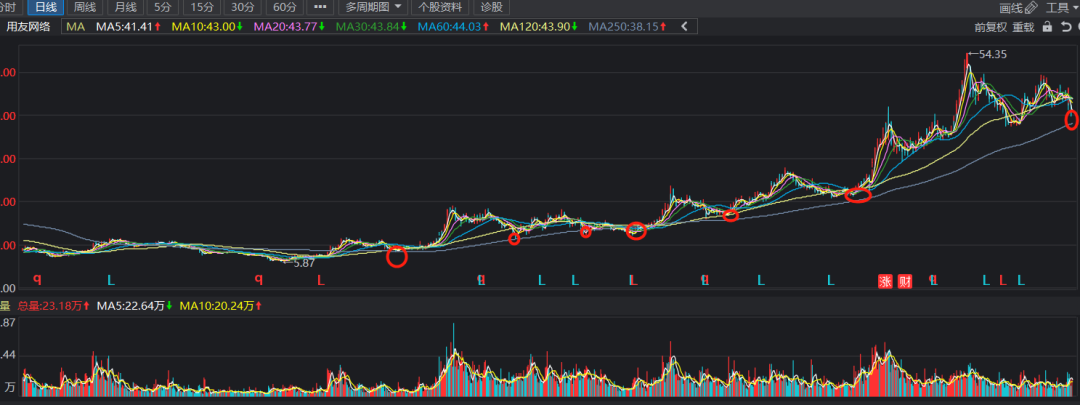Screen dimensions: 1080x405
Task: Click the MA20:43.77 magenta indicator value
Action: (x=289, y=27)
